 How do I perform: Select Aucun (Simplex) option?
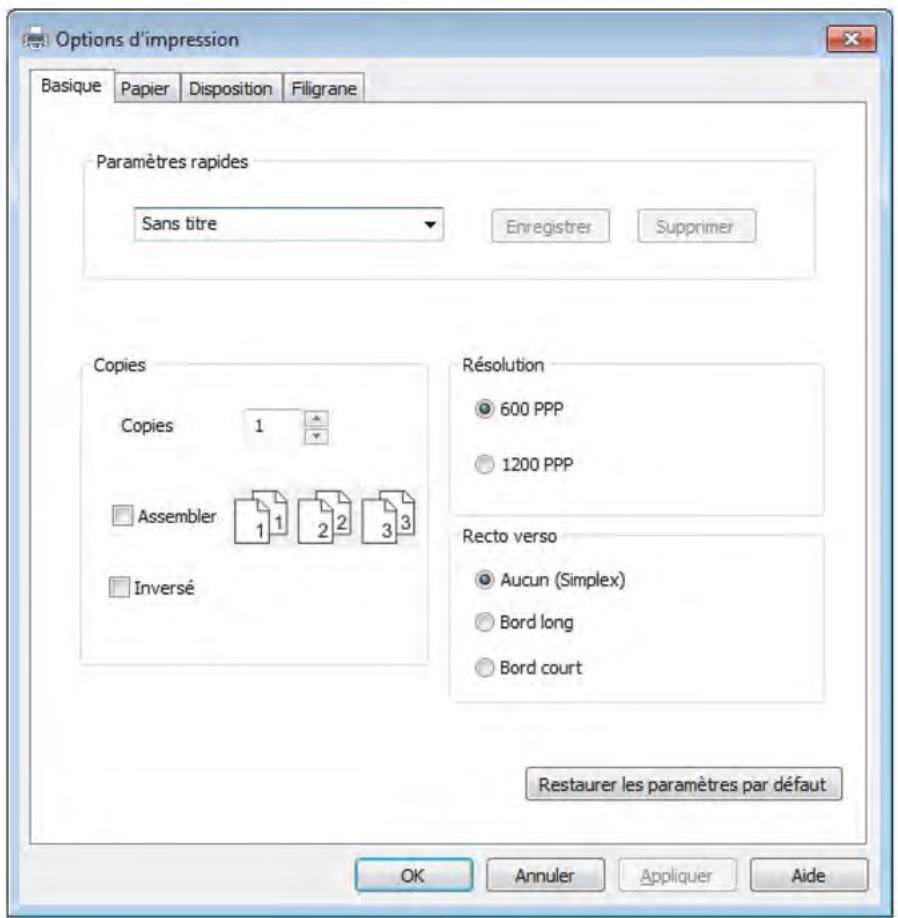485,579
